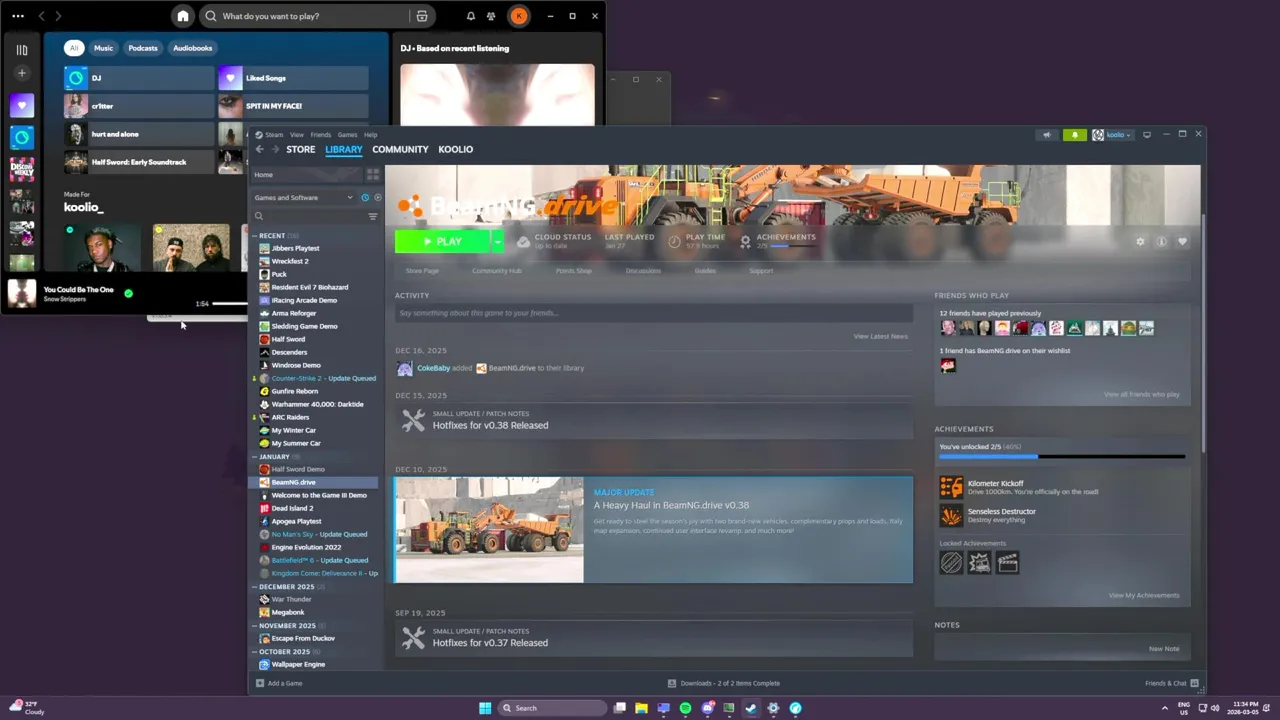Open koolio account dropdown in Steam

pos(1111,135)
